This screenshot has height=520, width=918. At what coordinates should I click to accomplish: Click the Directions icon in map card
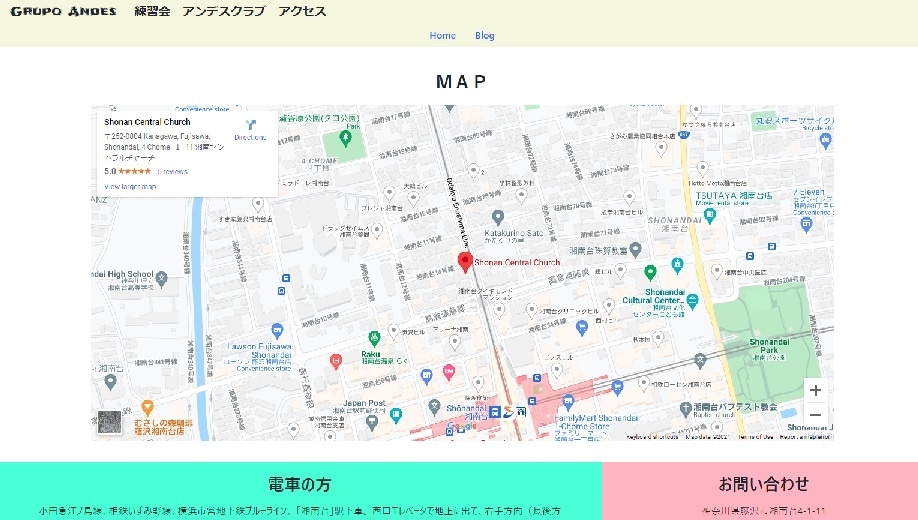click(x=251, y=125)
